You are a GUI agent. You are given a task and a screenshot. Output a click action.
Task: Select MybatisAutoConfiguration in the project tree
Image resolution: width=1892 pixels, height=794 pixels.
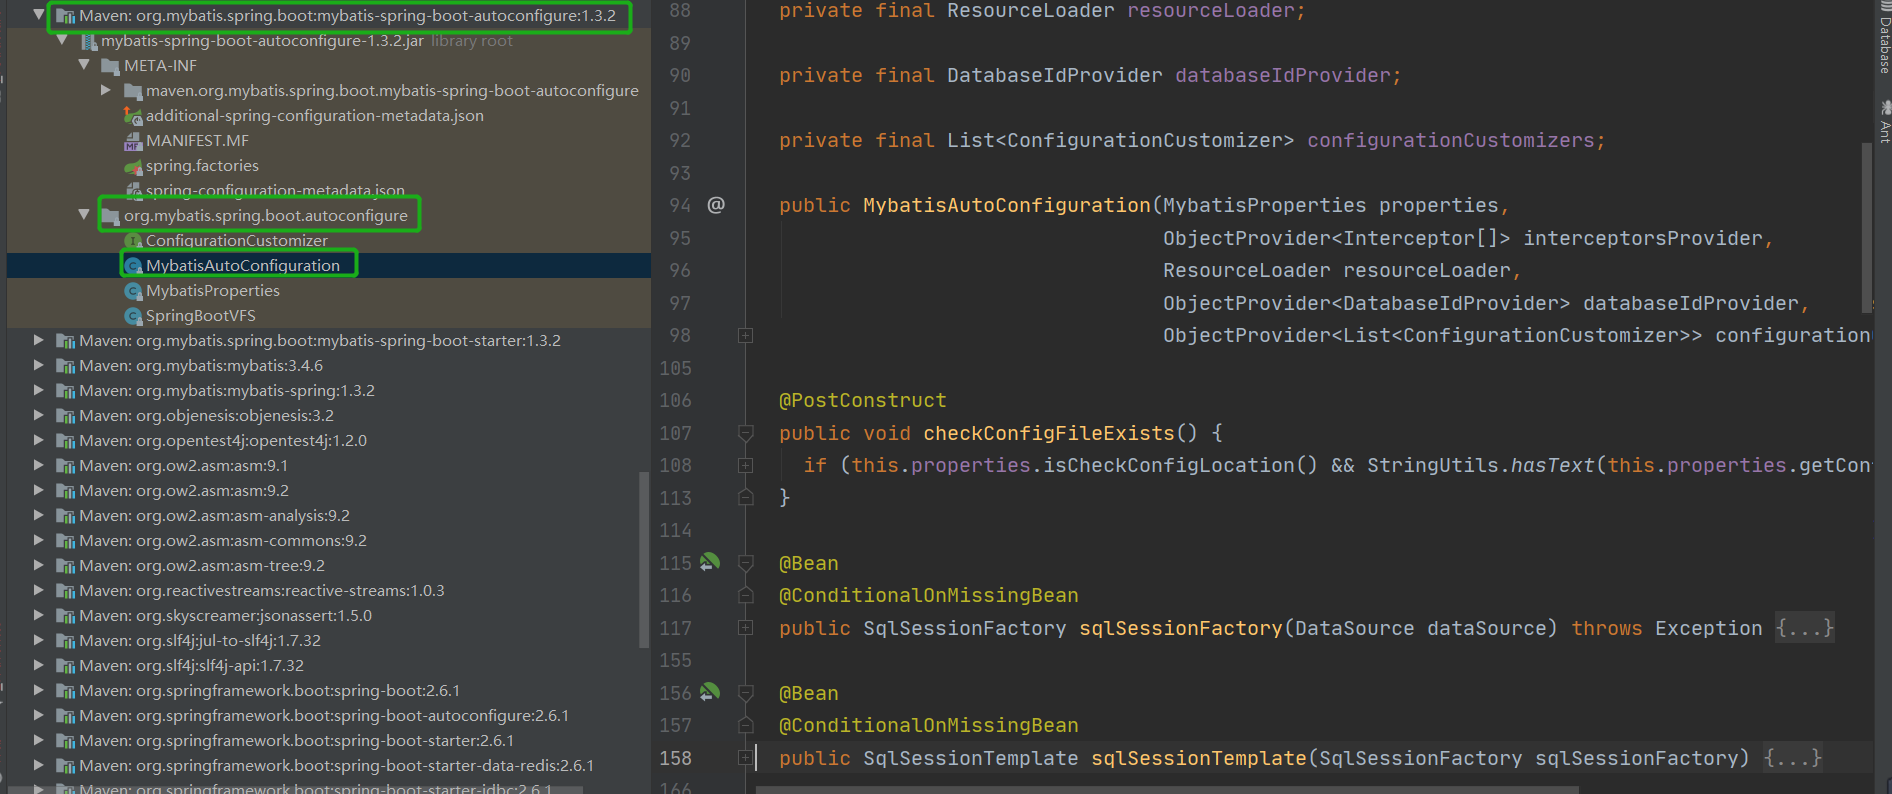click(329, 265)
